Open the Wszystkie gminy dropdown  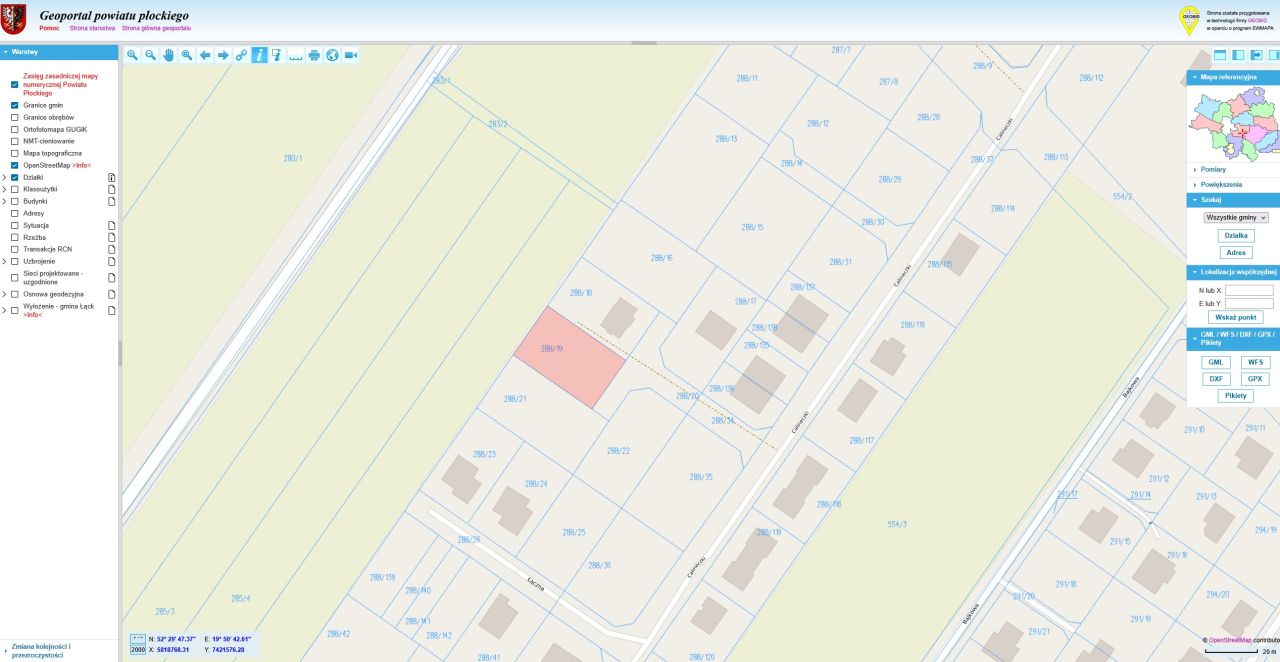(x=1236, y=217)
